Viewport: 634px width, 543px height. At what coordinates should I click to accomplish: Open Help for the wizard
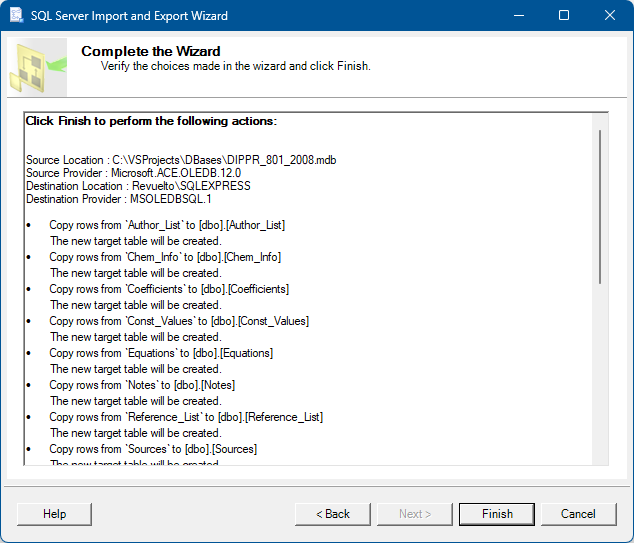point(55,514)
